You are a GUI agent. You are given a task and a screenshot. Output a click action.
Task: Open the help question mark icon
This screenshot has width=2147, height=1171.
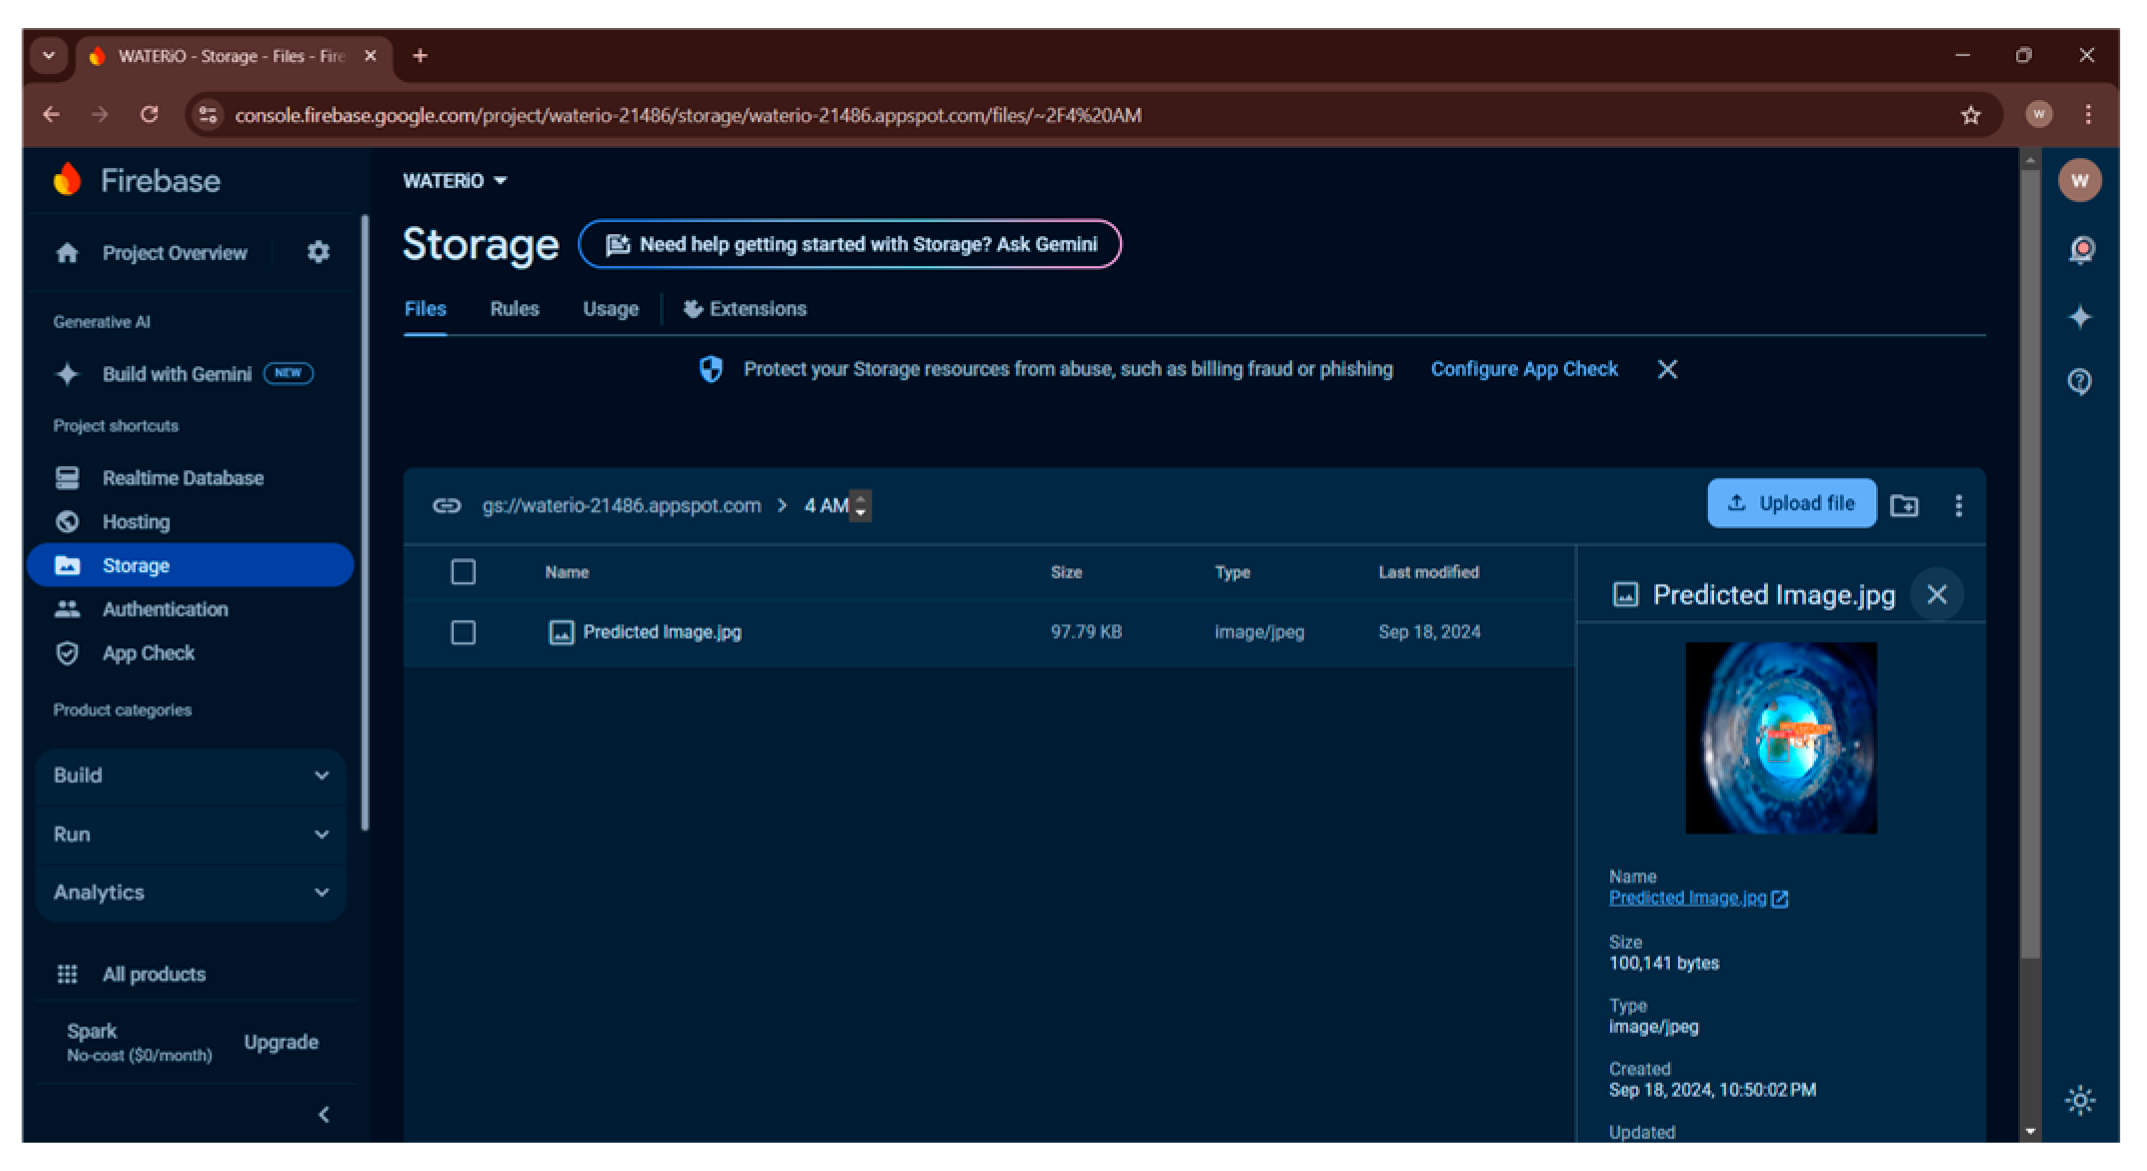point(2080,381)
